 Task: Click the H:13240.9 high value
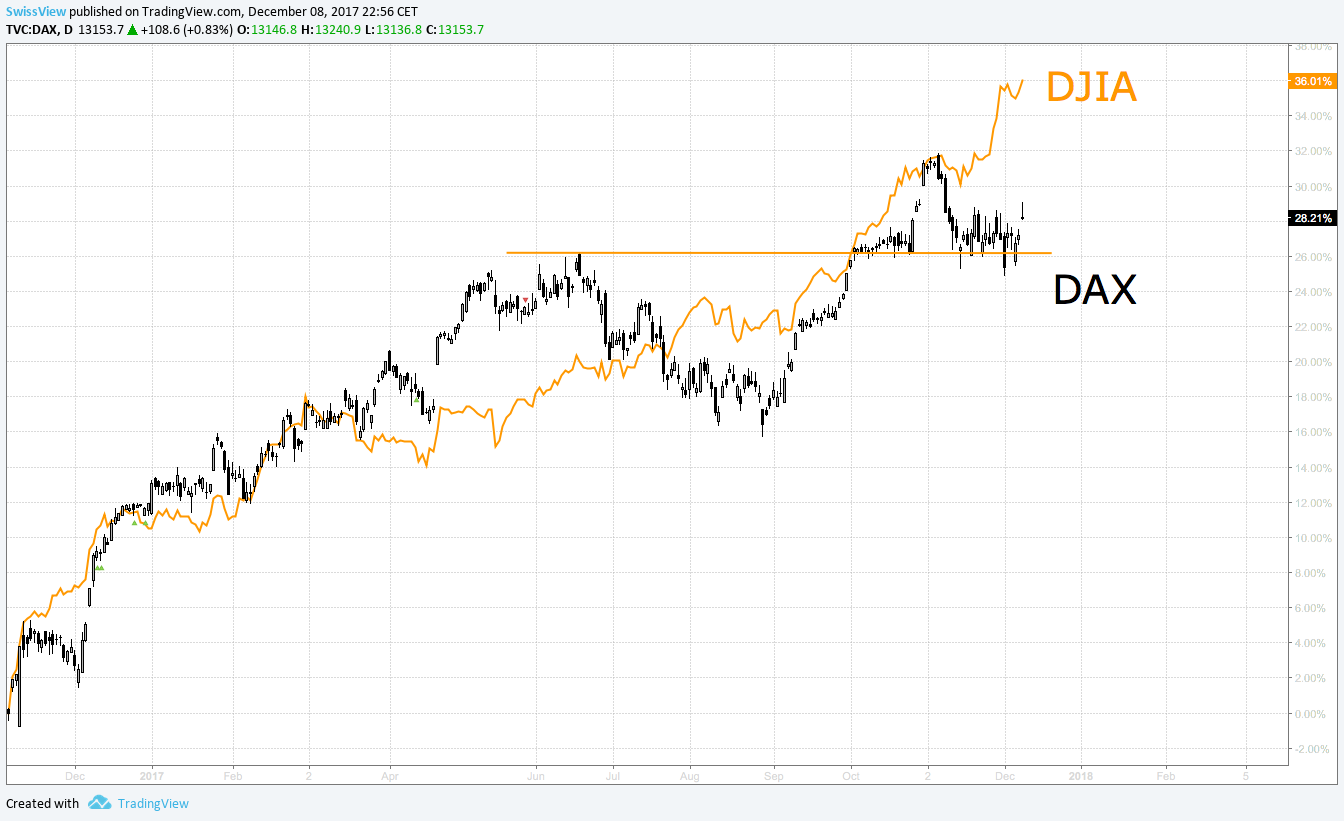pos(329,29)
